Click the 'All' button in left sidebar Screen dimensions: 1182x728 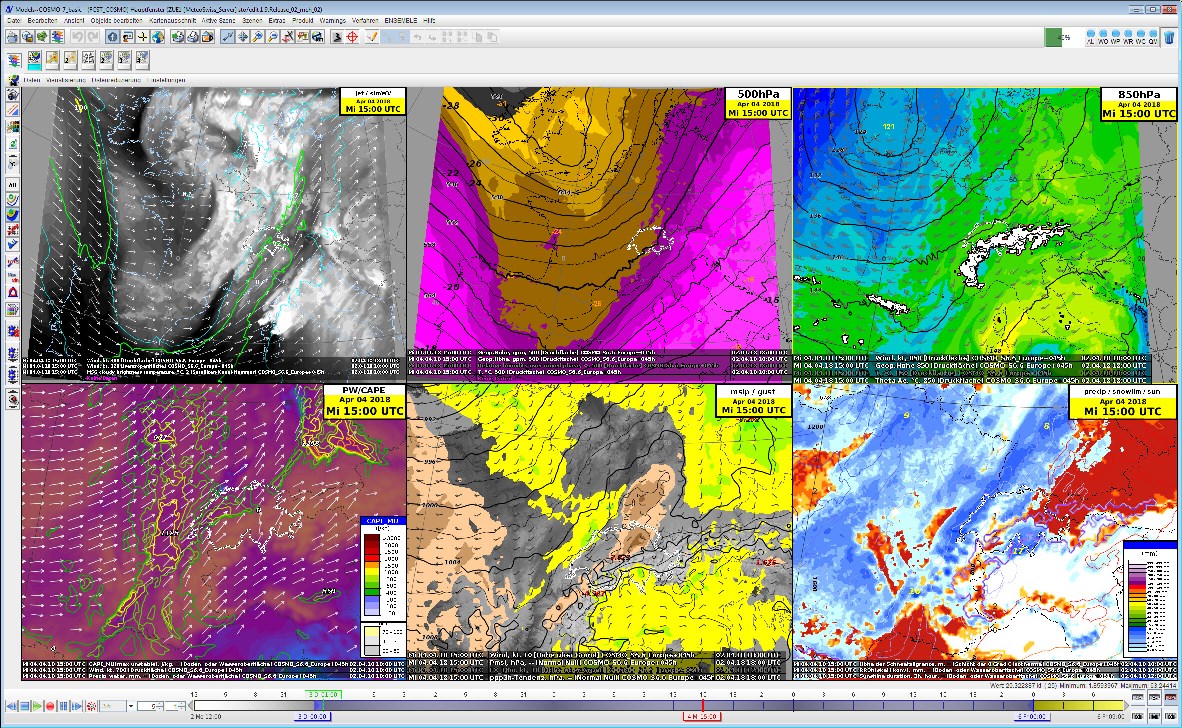pyautogui.click(x=12, y=185)
